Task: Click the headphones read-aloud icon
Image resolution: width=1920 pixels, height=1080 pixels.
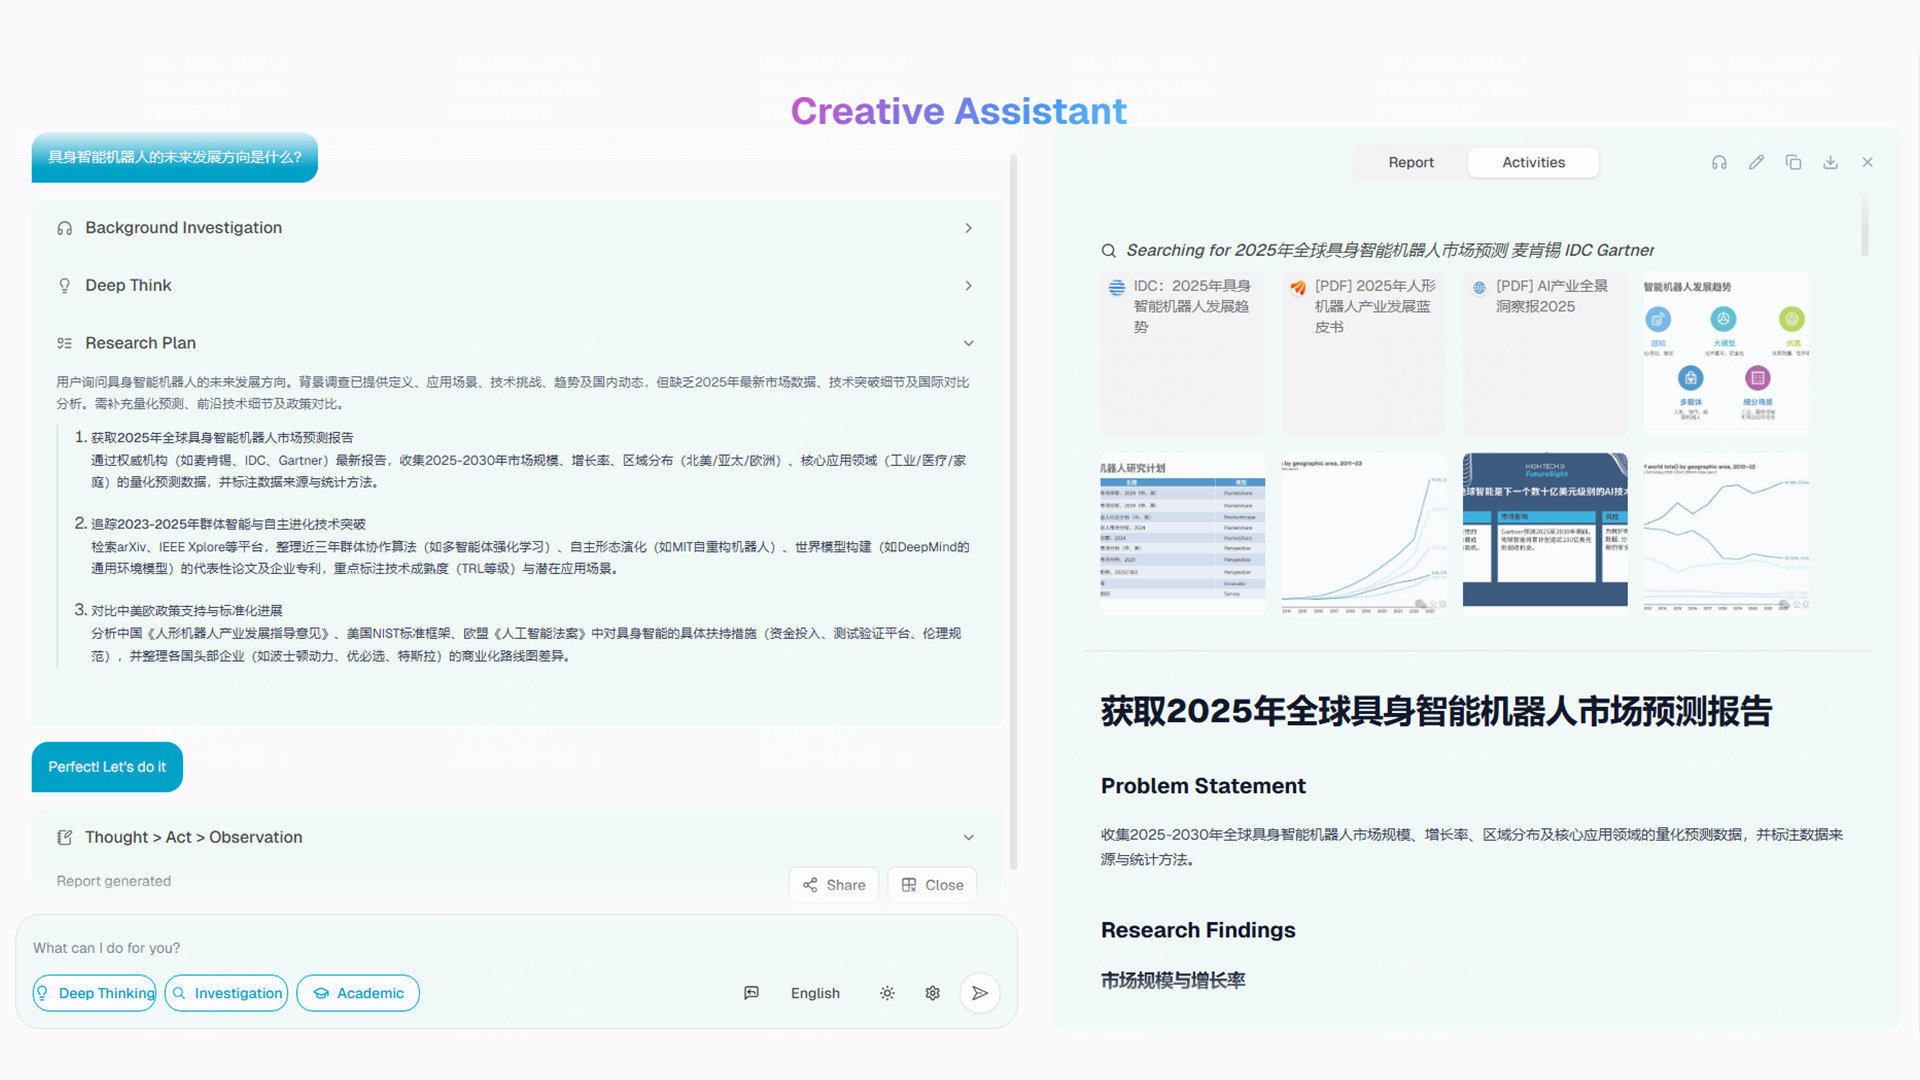Action: [x=1719, y=161]
